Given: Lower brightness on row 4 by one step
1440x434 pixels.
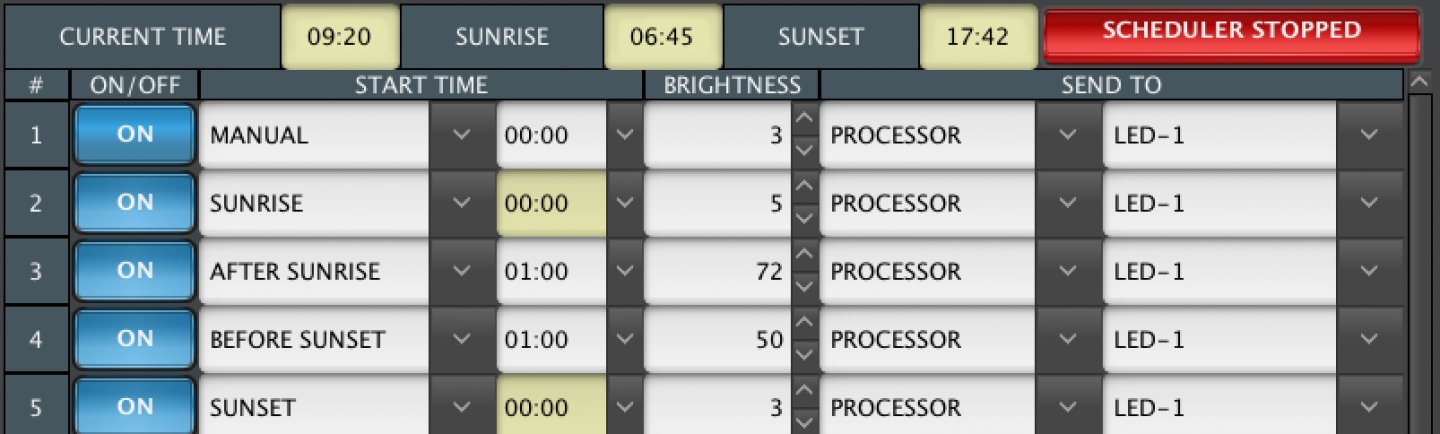Looking at the screenshot, I should (x=803, y=353).
